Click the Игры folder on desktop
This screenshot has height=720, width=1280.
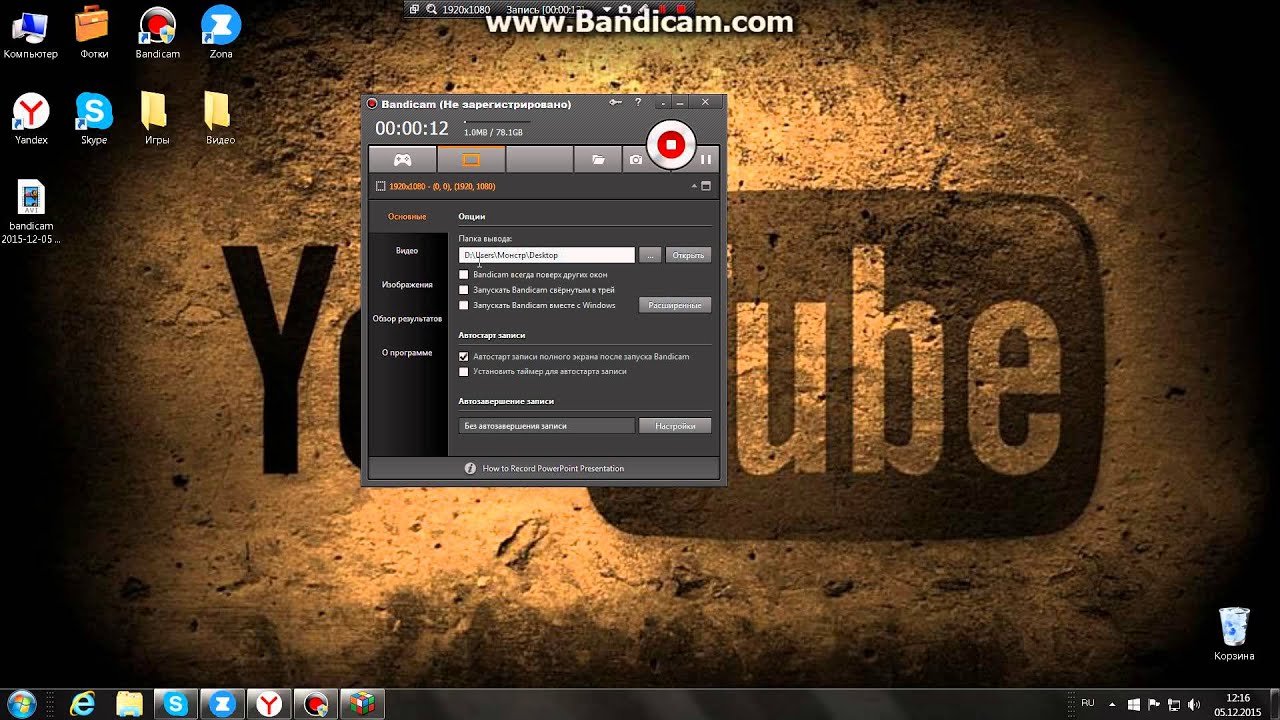coord(157,119)
